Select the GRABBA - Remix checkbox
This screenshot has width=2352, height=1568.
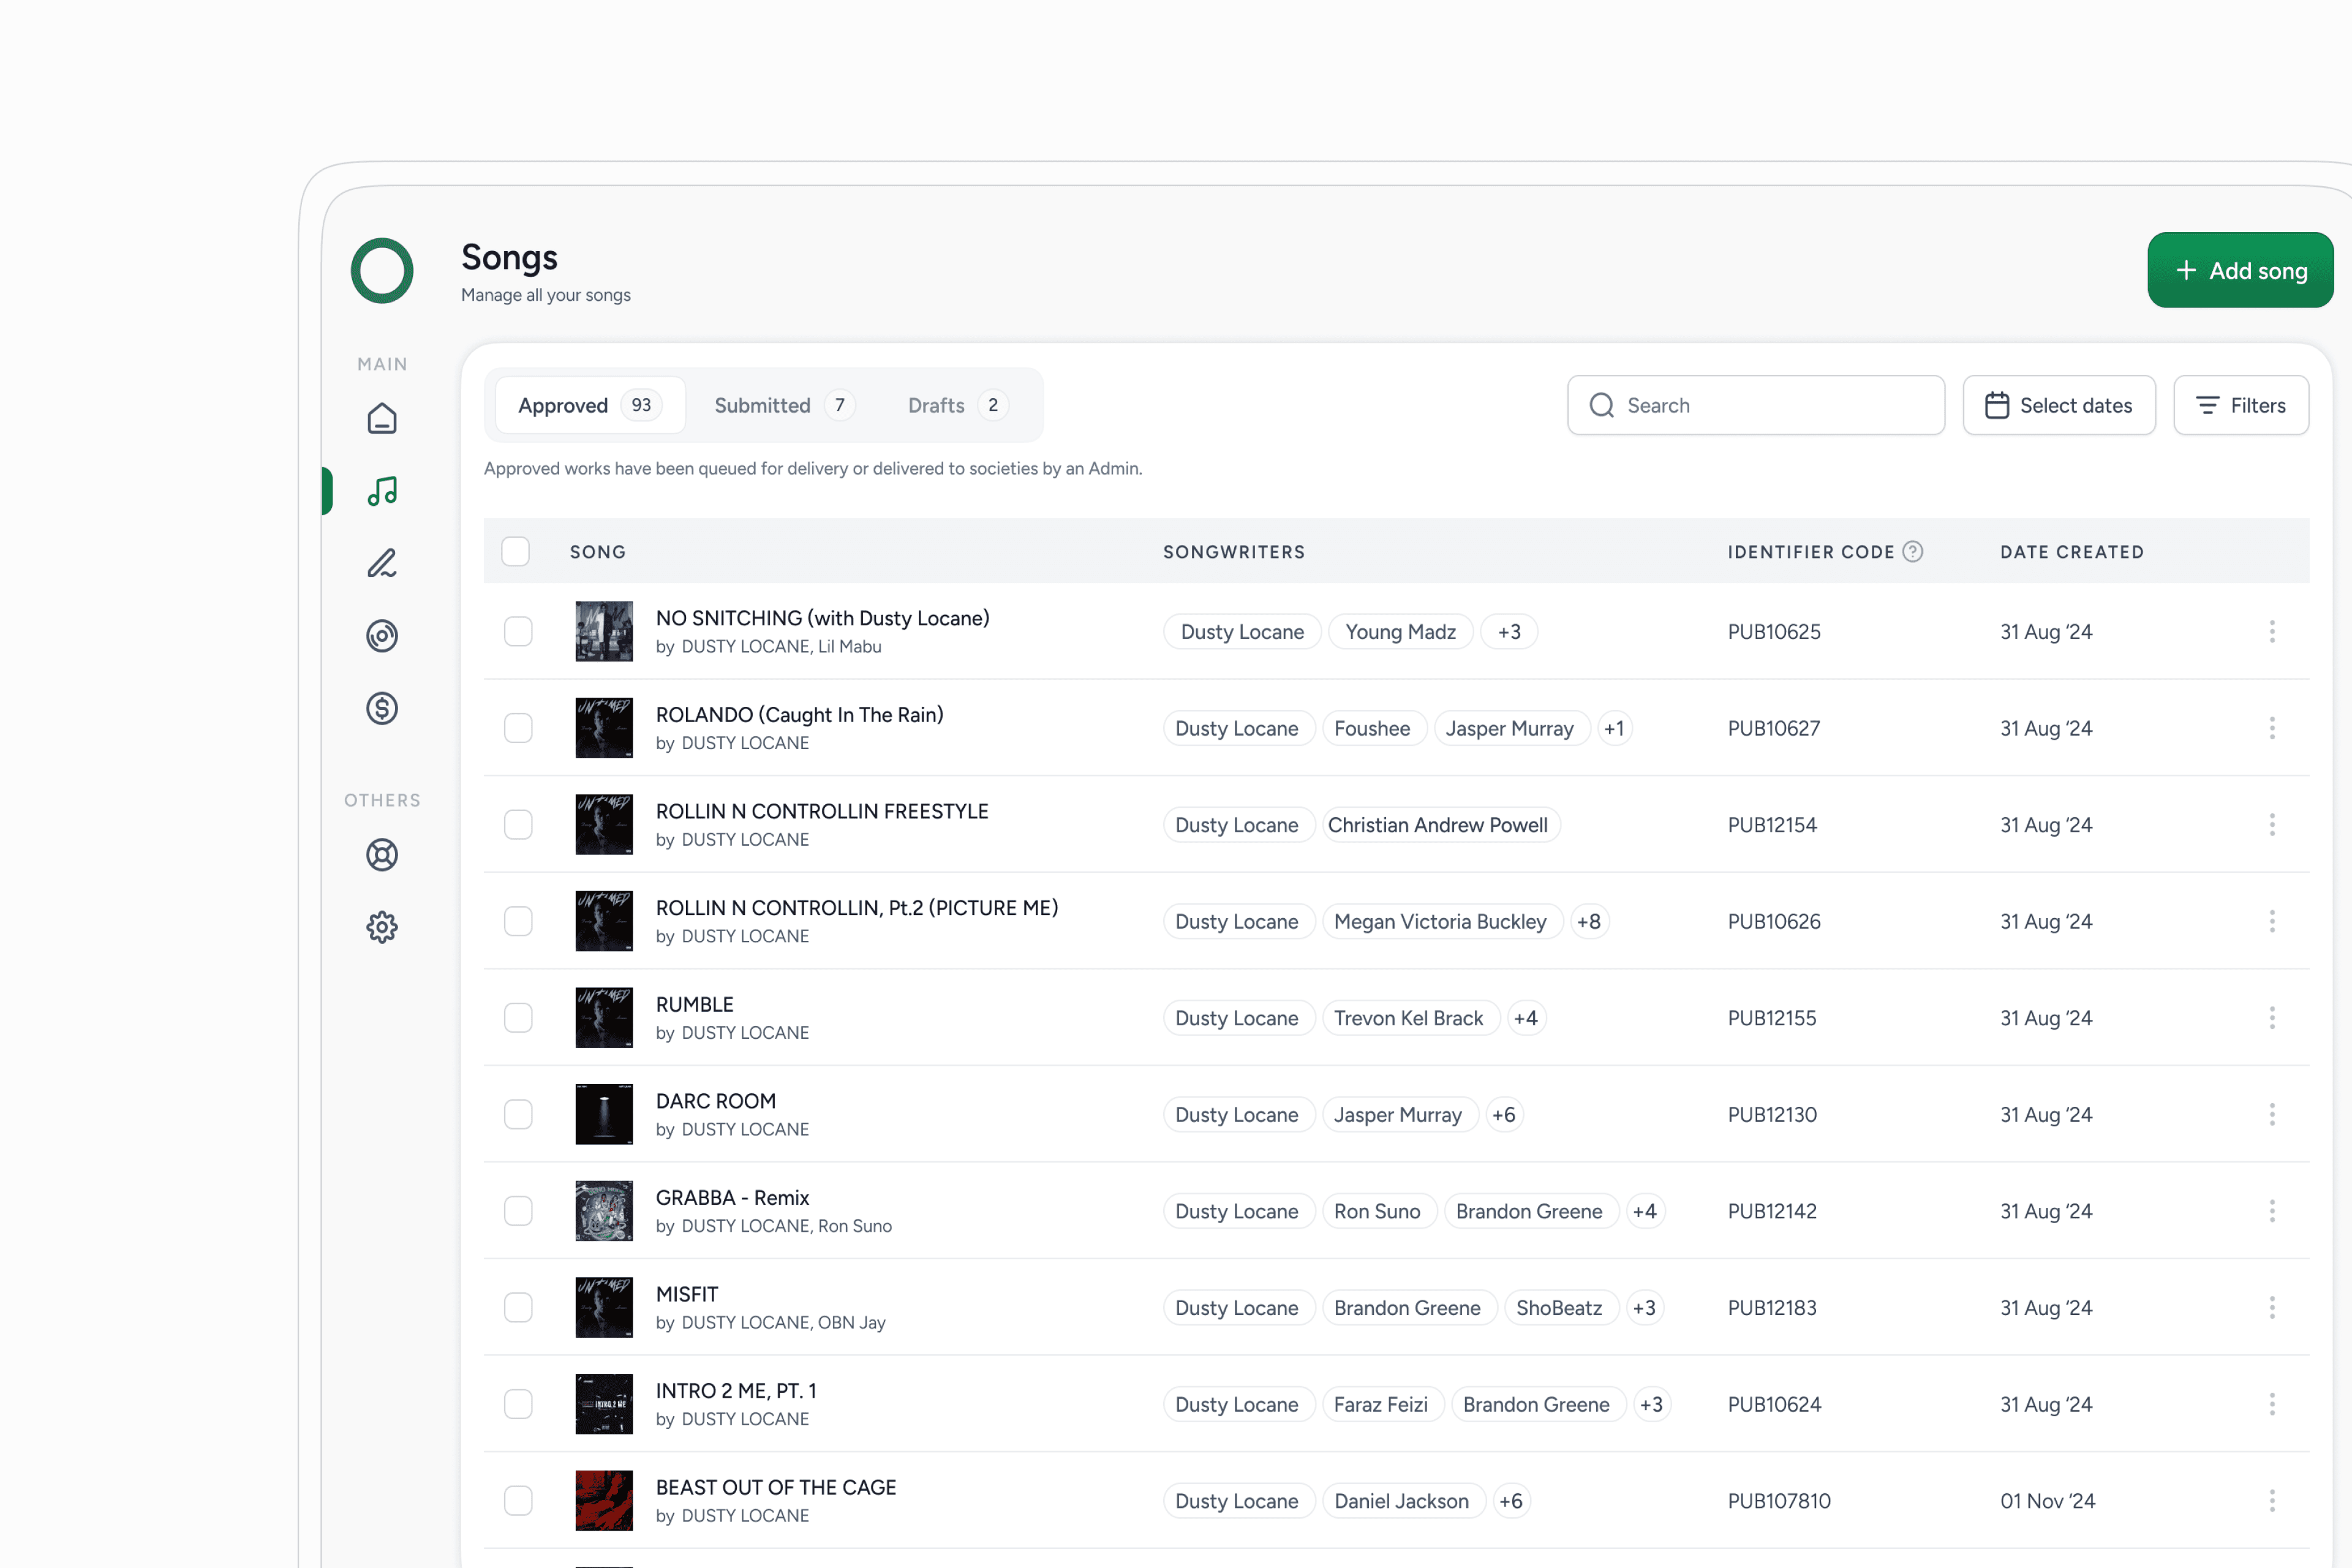pyautogui.click(x=518, y=1211)
